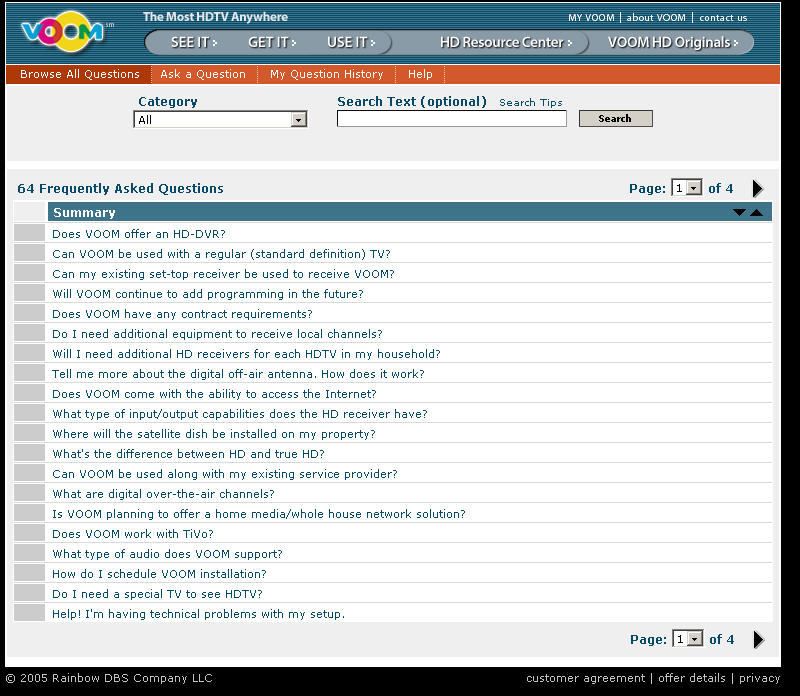Open the Help tab
The image size is (800, 696).
tap(420, 74)
